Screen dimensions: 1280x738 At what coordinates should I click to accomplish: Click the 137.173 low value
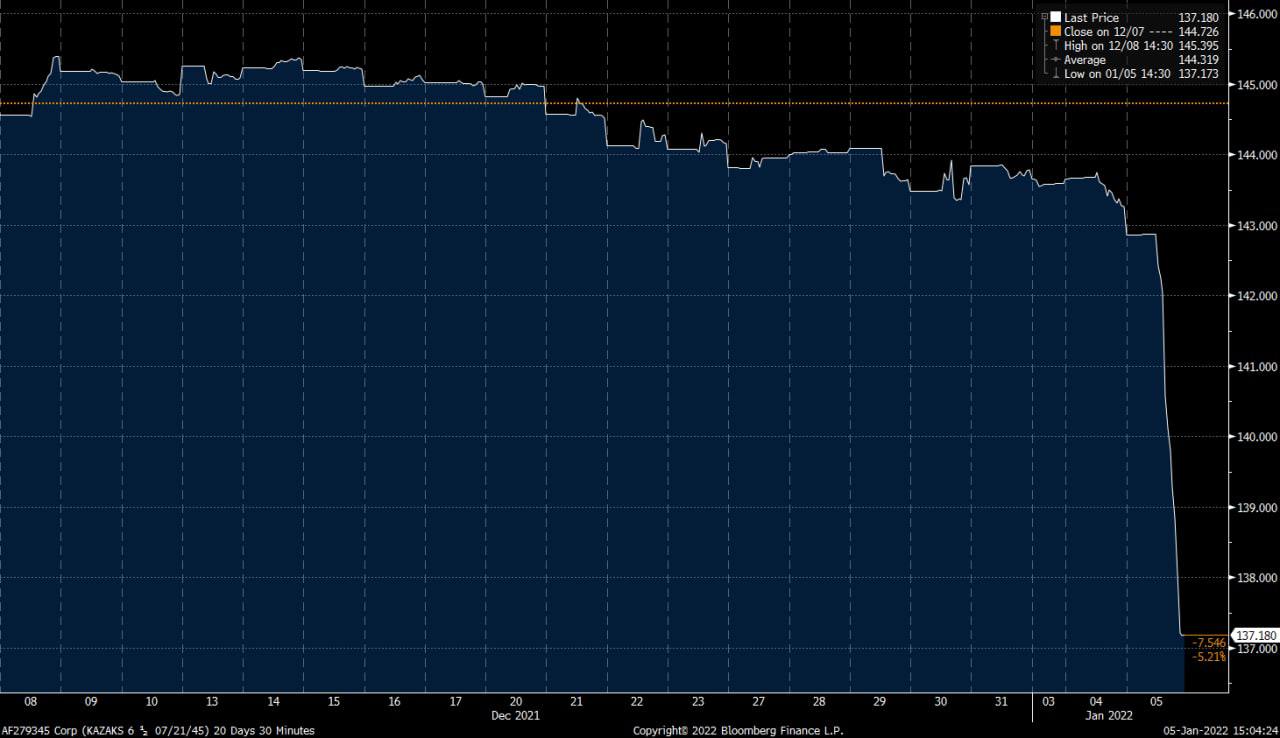pos(1199,74)
